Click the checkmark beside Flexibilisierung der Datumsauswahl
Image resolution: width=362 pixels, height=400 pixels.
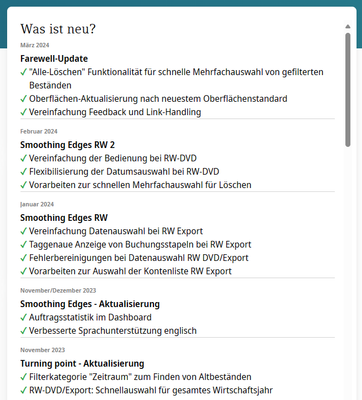[23, 172]
